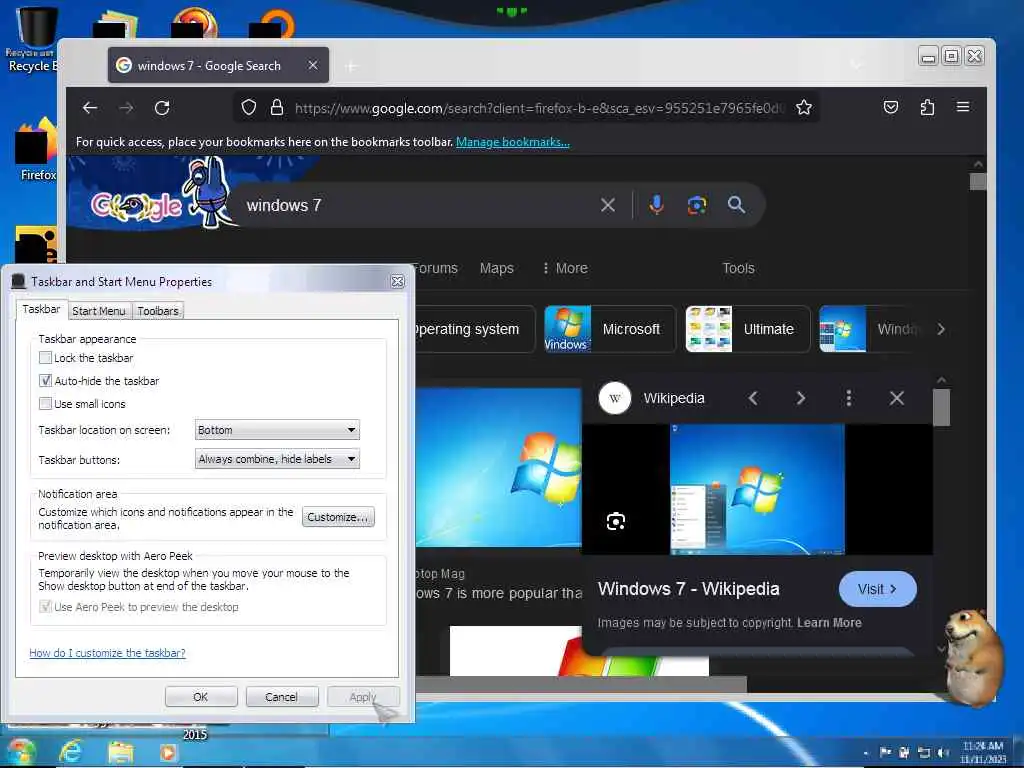The image size is (1024, 768).
Task: Select the Taskbar tab
Action: tap(41, 309)
